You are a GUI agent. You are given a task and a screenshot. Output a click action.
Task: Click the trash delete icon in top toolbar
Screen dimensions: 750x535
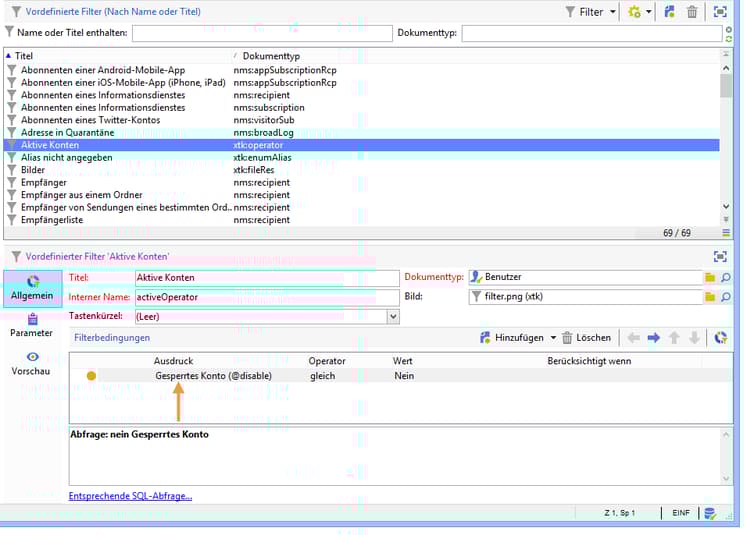click(x=692, y=12)
